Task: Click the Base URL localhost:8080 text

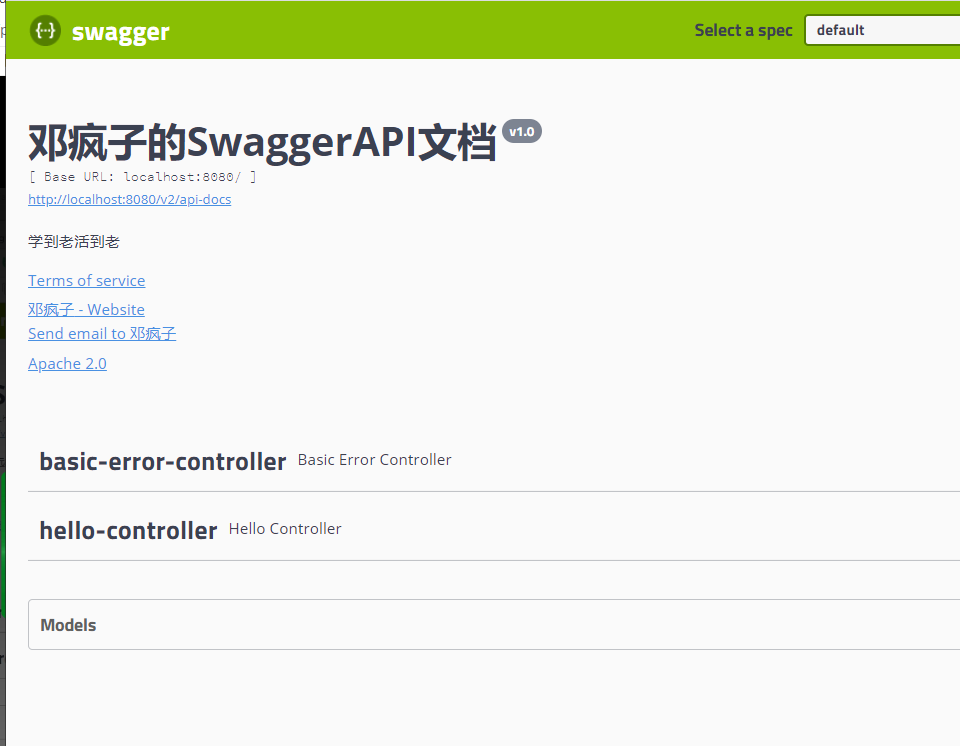Action: (x=143, y=177)
